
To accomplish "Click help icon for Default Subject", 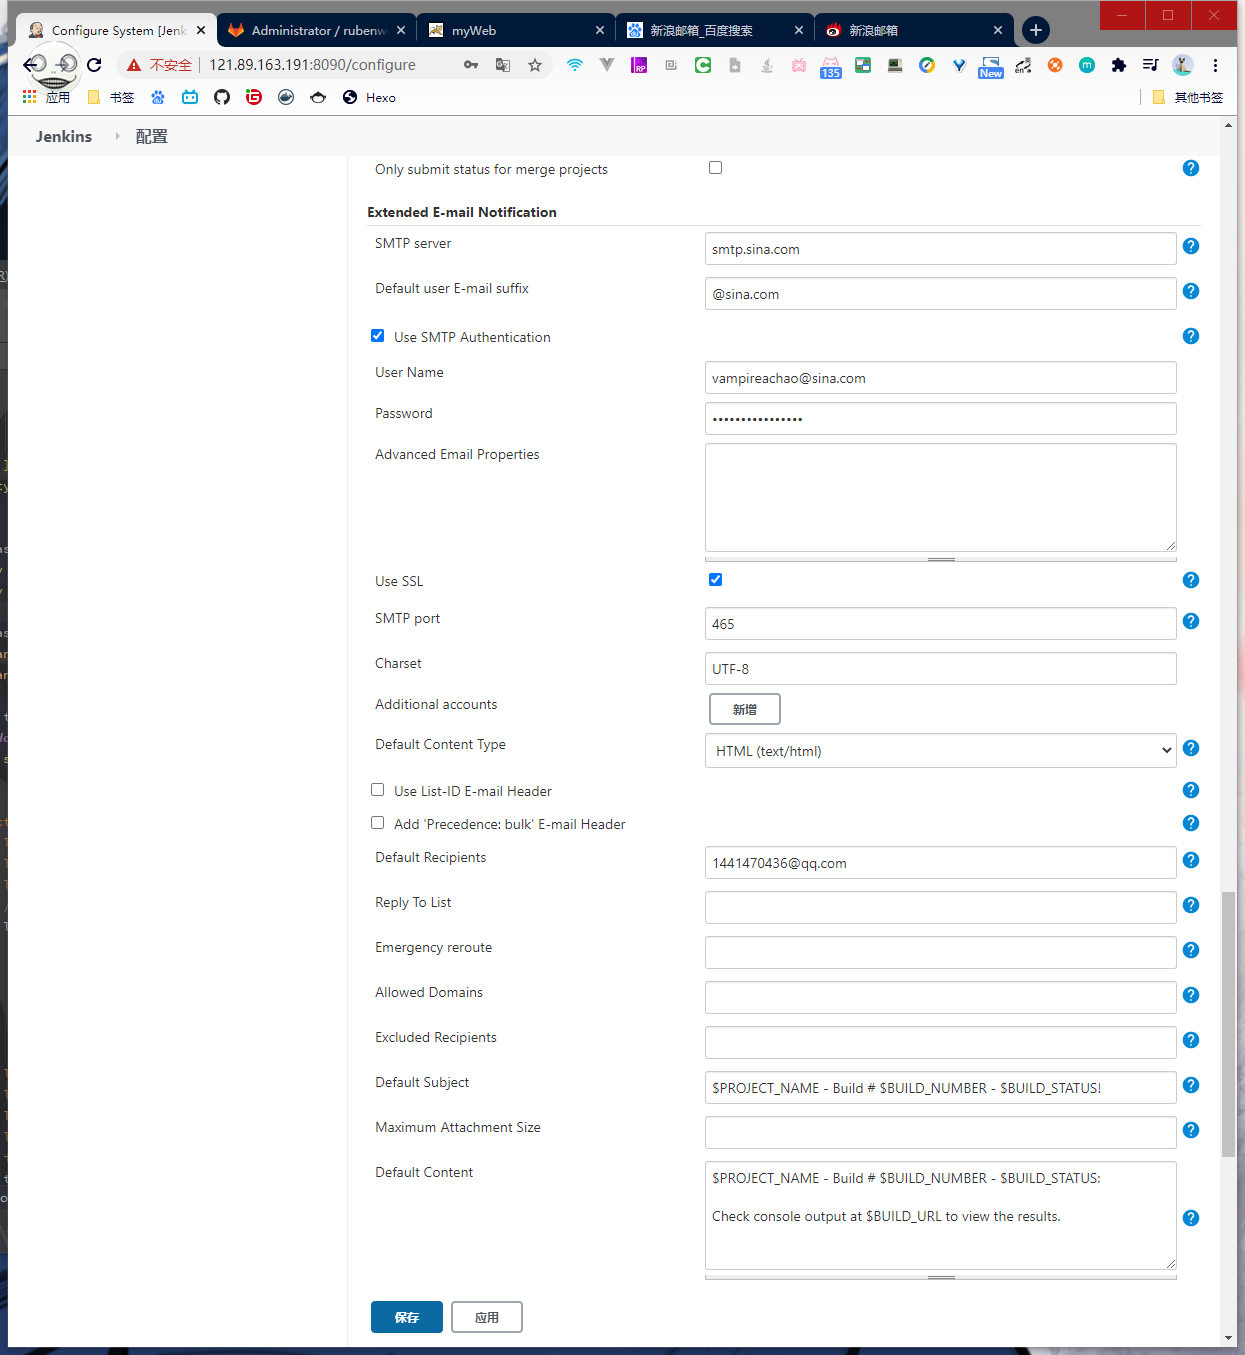I will tap(1190, 1085).
